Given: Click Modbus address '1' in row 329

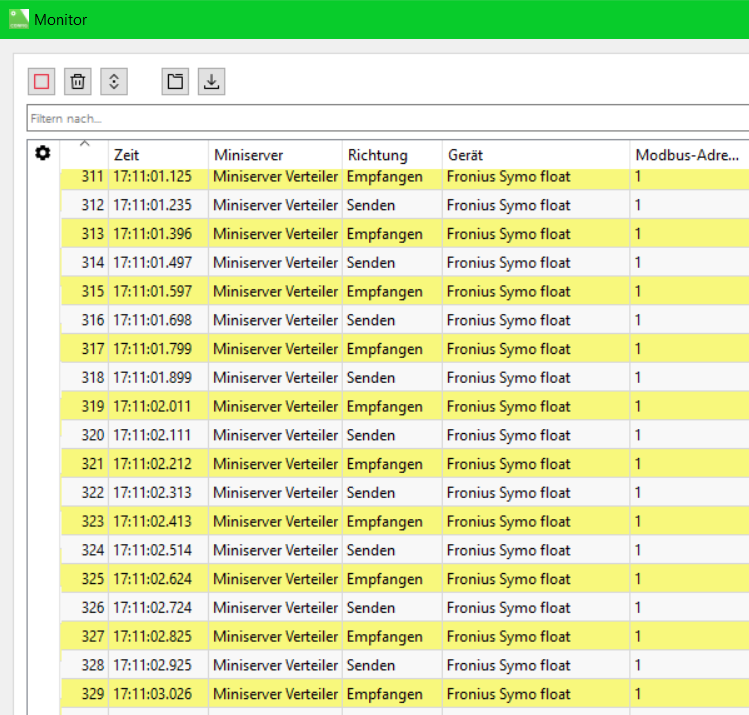Looking at the screenshot, I should click(638, 694).
